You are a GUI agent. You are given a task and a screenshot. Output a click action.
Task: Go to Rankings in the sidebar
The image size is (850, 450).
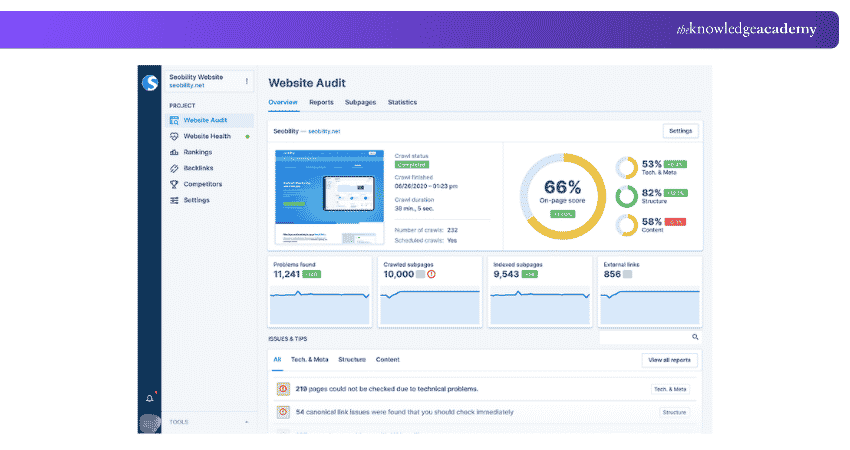tap(197, 152)
